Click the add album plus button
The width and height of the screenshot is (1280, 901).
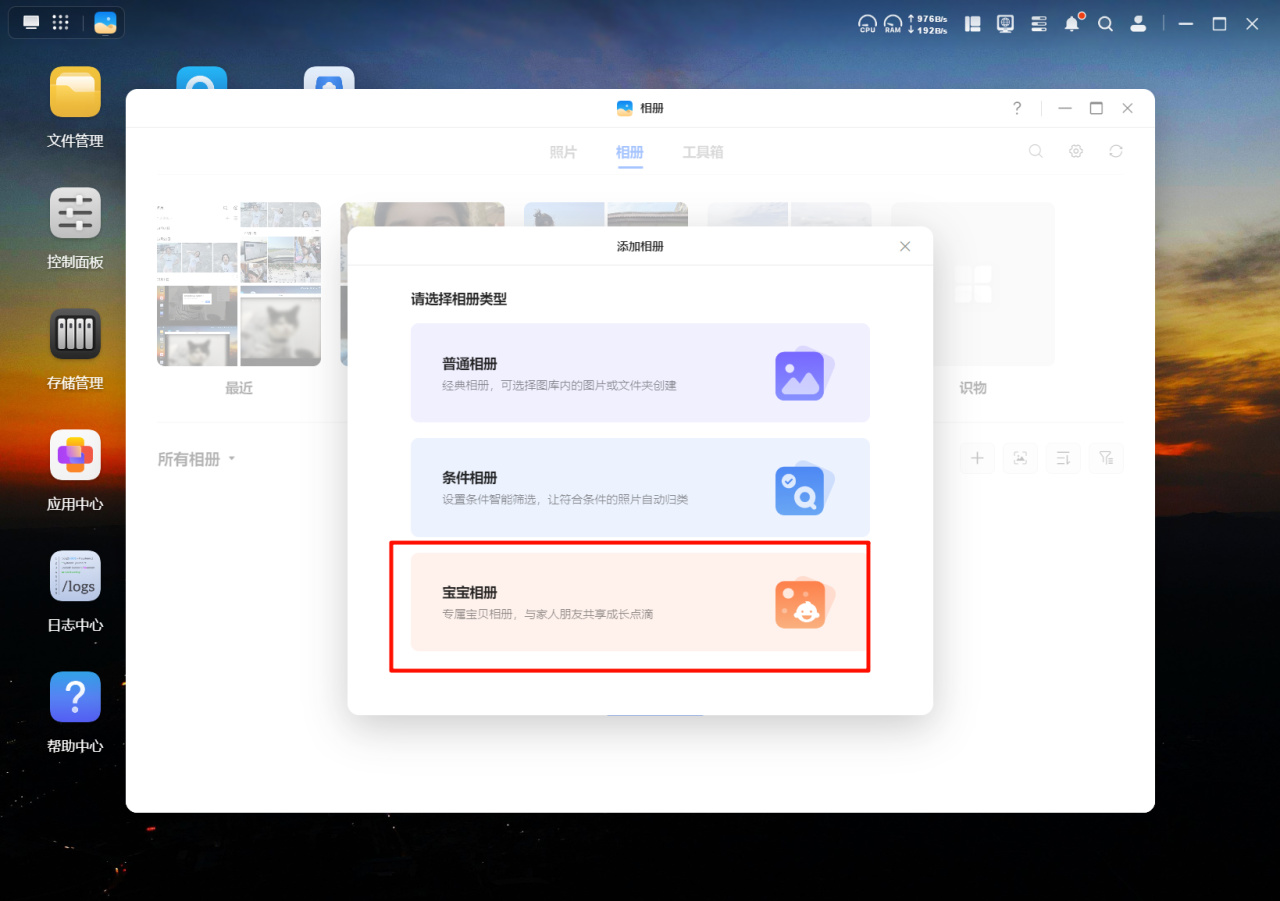(x=977, y=458)
